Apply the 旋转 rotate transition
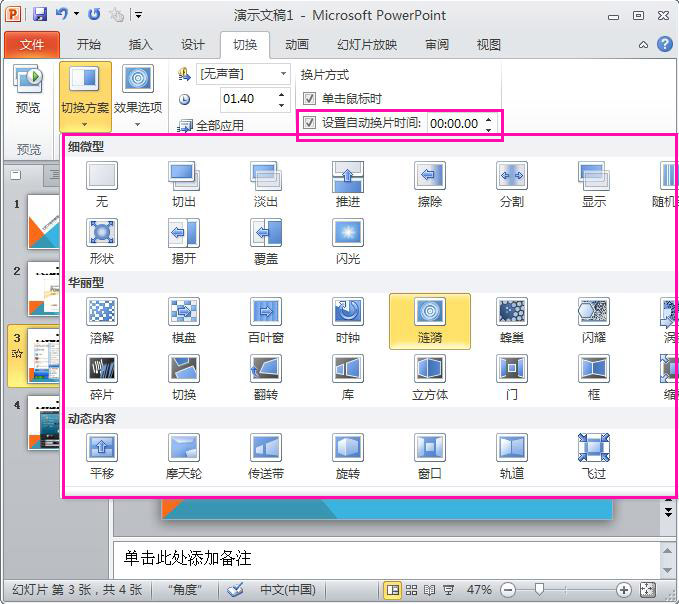This screenshot has width=679, height=604. (x=348, y=457)
